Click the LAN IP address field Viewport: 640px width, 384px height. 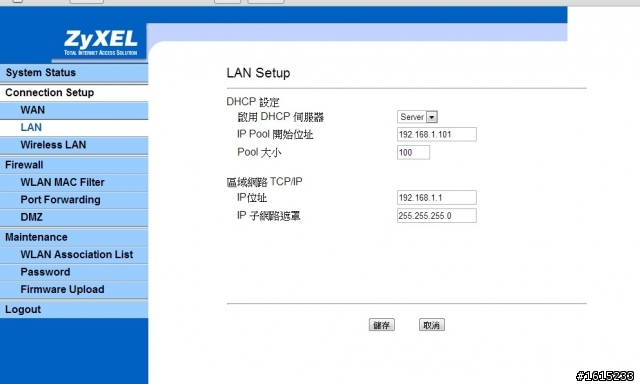click(x=436, y=198)
